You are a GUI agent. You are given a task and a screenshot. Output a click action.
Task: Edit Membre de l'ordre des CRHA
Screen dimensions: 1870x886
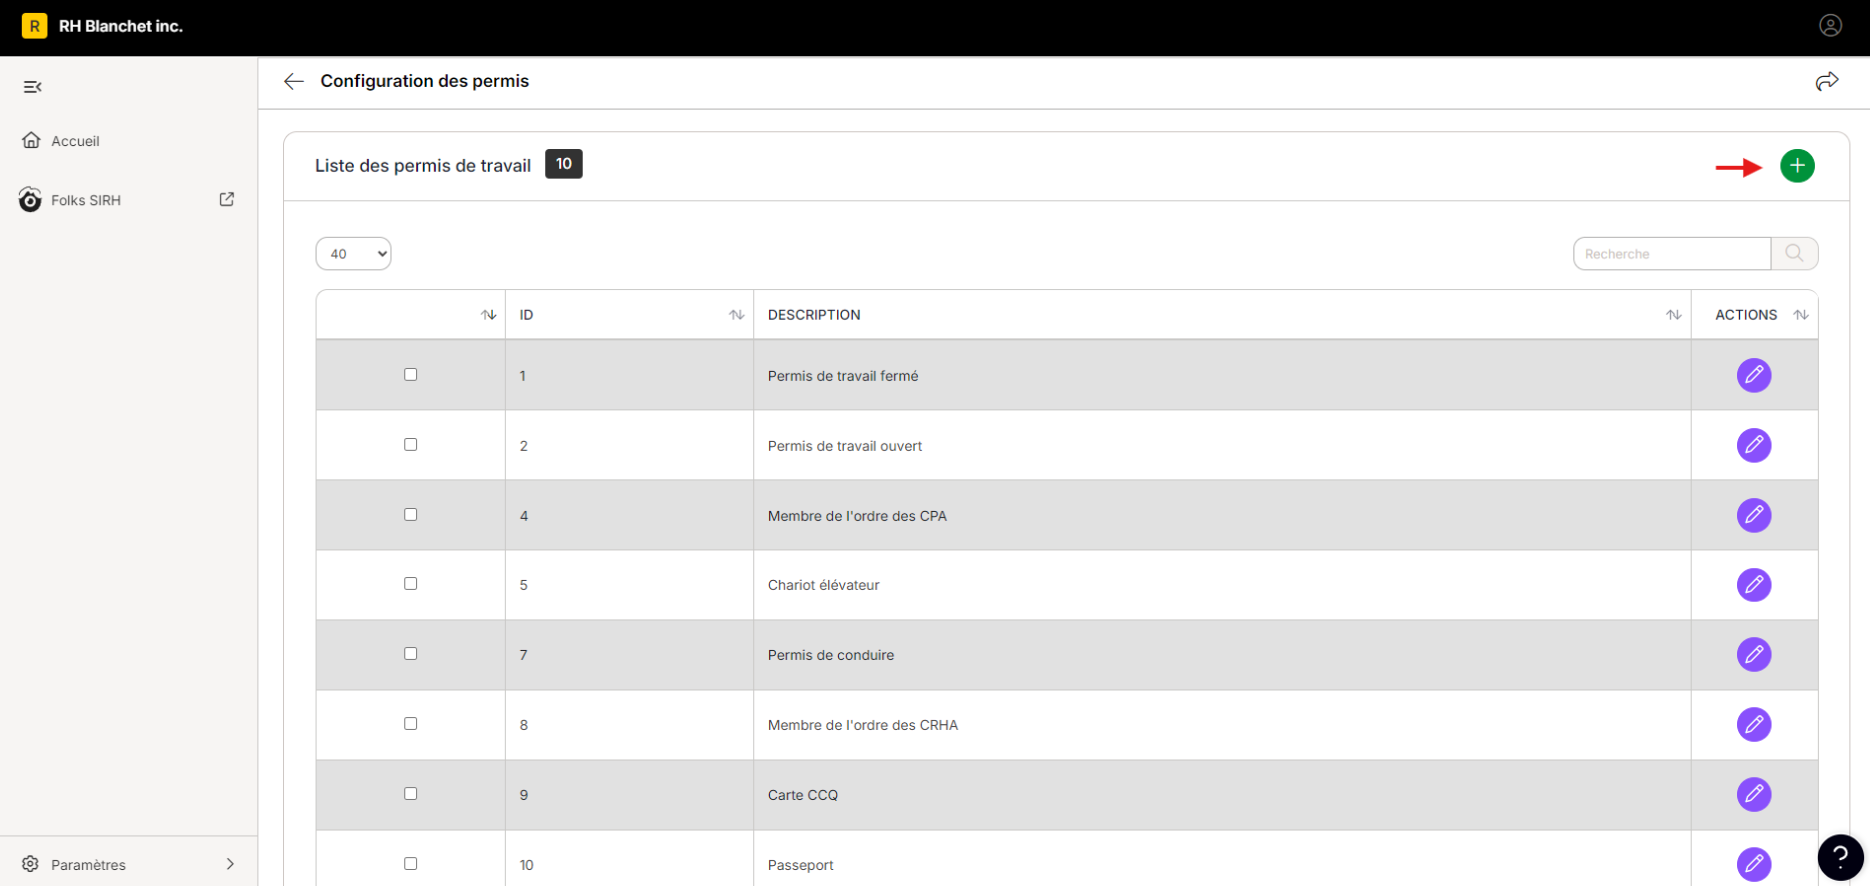point(1754,725)
